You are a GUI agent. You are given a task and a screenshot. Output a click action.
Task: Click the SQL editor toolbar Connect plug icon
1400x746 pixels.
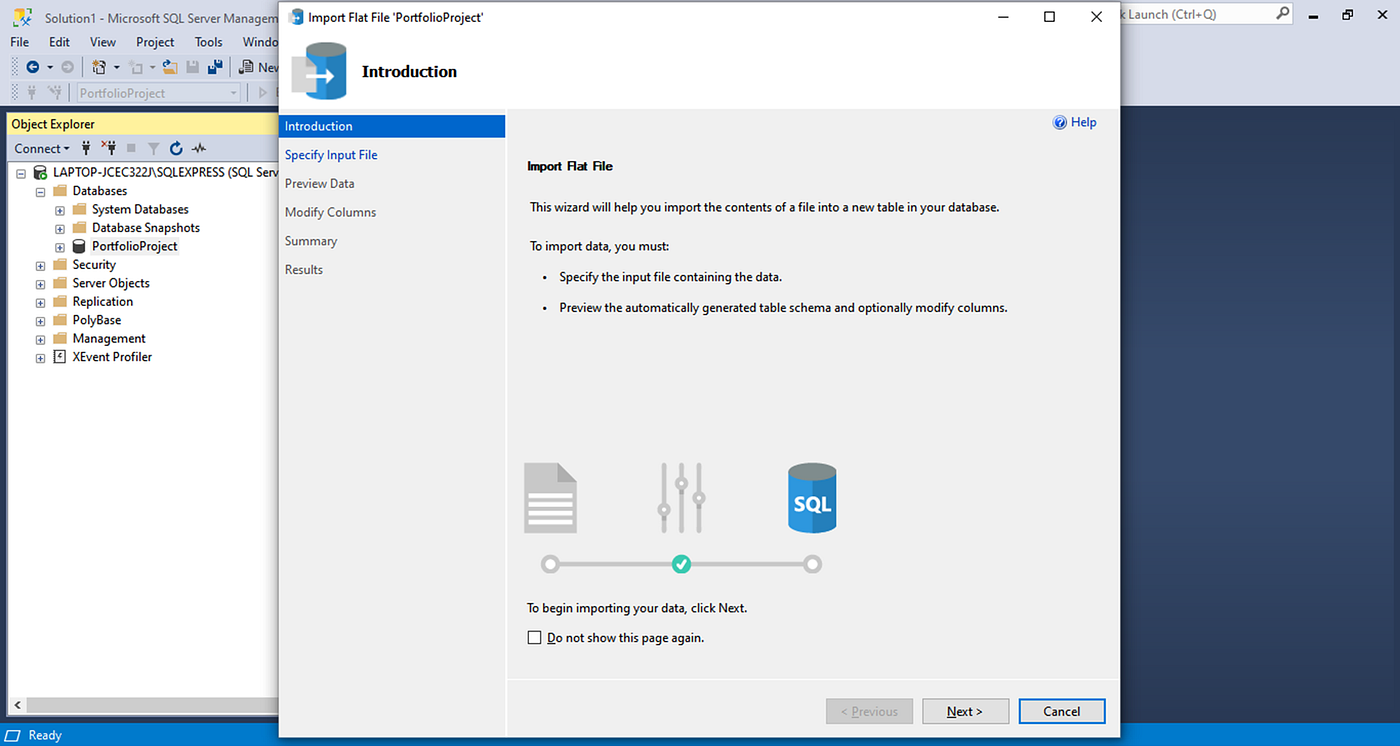pos(31,93)
